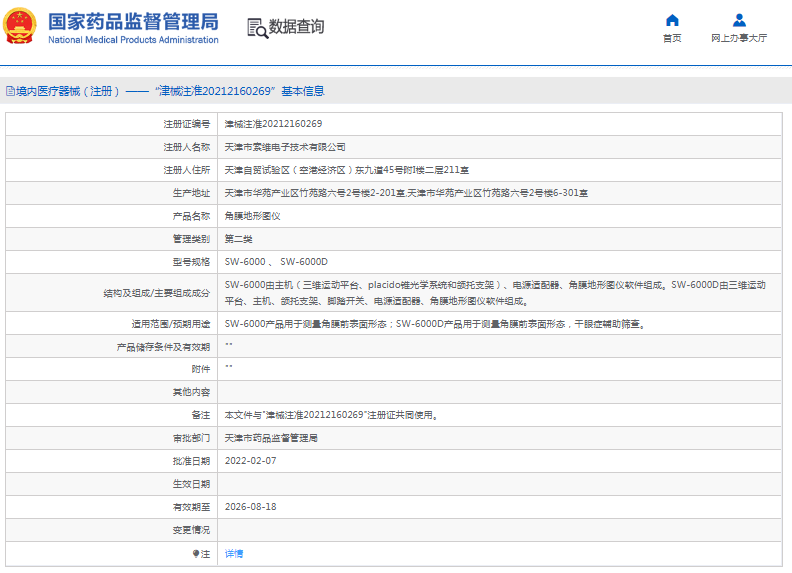This screenshot has height=573, width=792.
Task: Open 网上办事大厅 via the person icon
Action: (739, 20)
